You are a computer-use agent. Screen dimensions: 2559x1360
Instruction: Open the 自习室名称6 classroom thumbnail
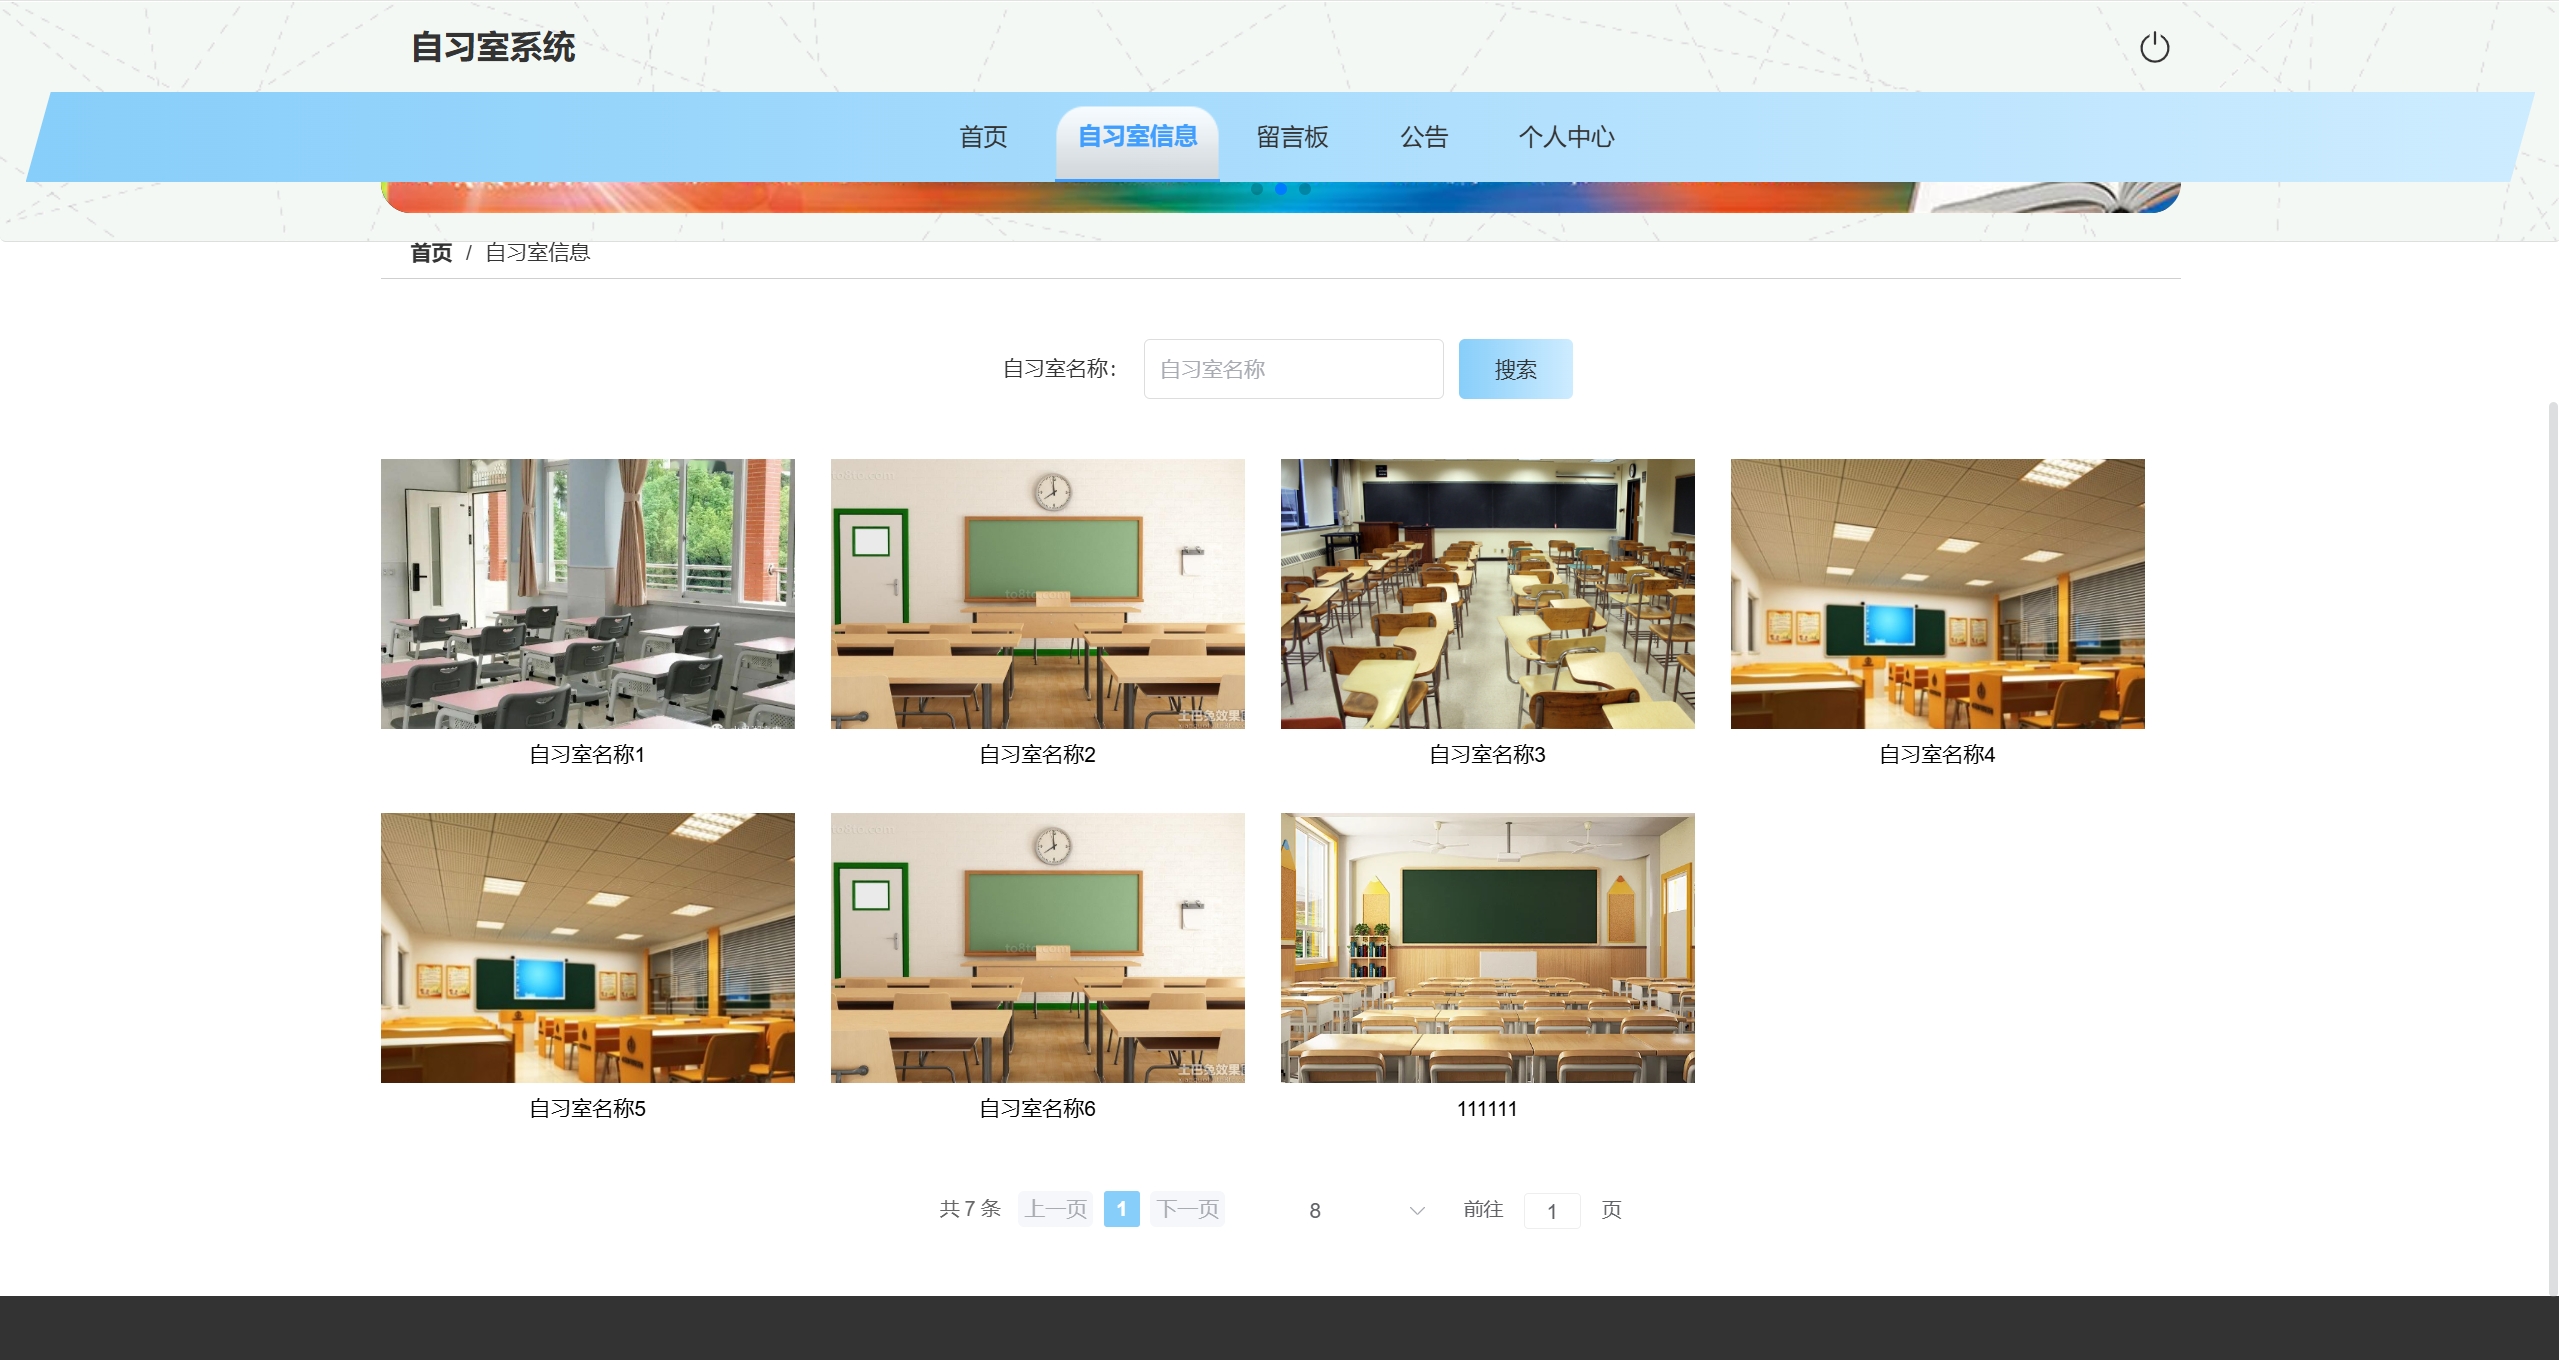[x=1037, y=948]
